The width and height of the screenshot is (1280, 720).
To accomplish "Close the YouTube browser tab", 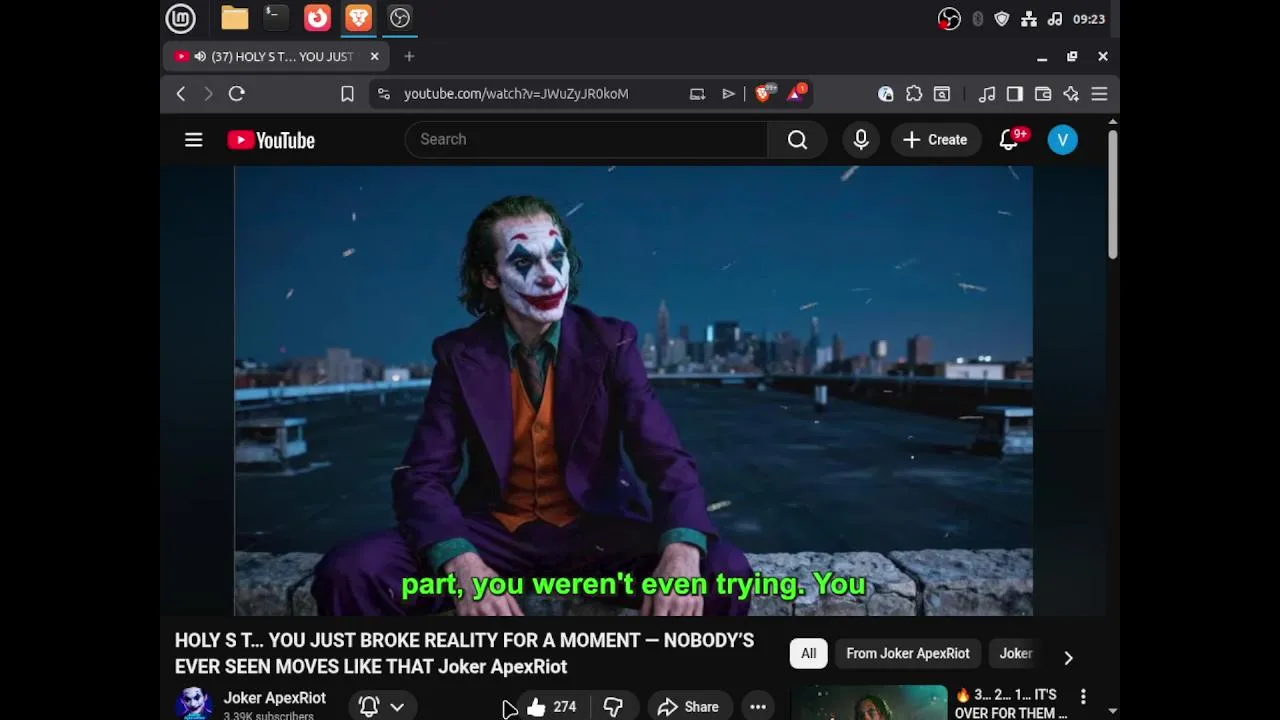I will pyautogui.click(x=374, y=57).
